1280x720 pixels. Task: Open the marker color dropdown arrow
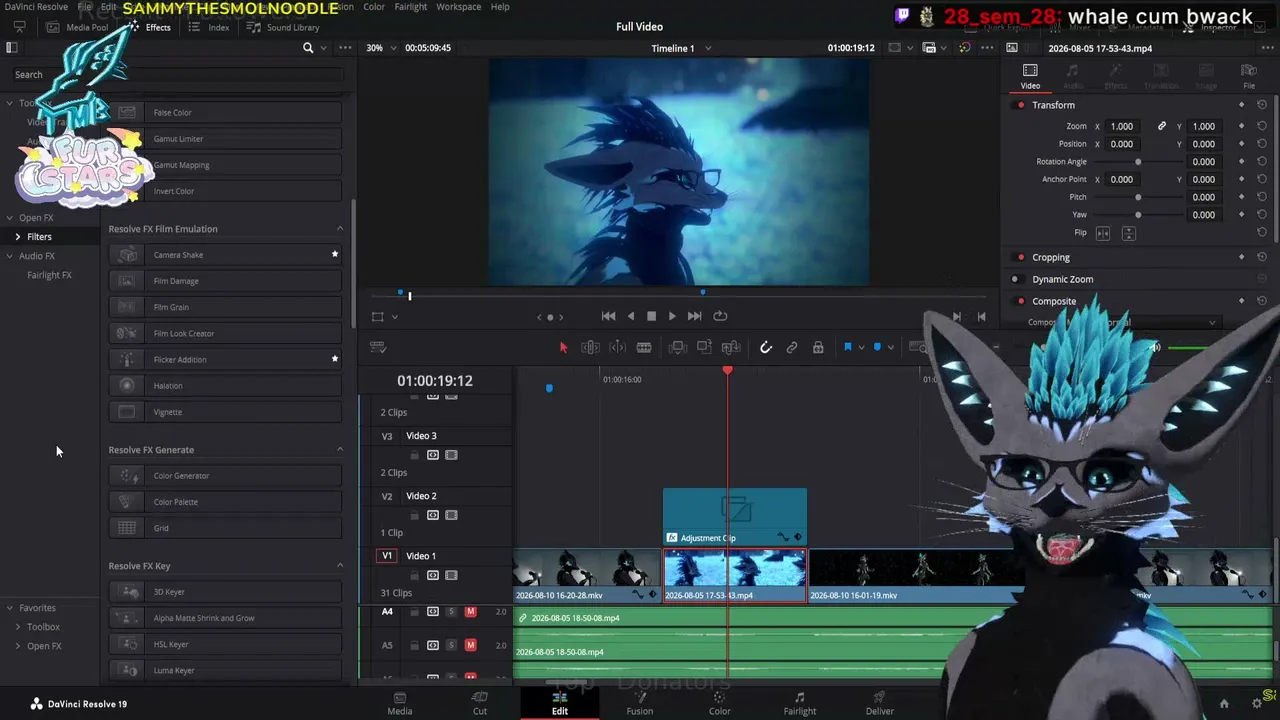pyautogui.click(x=890, y=347)
